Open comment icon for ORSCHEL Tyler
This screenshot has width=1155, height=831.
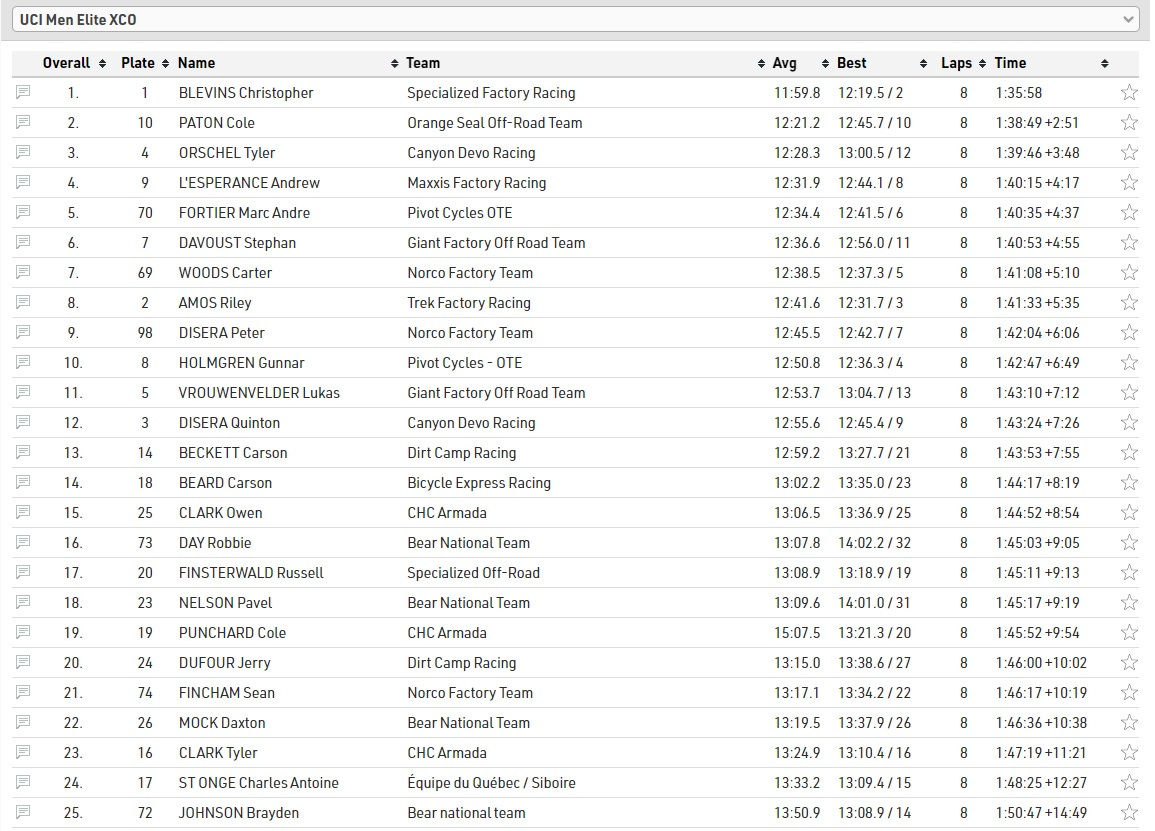[24, 152]
